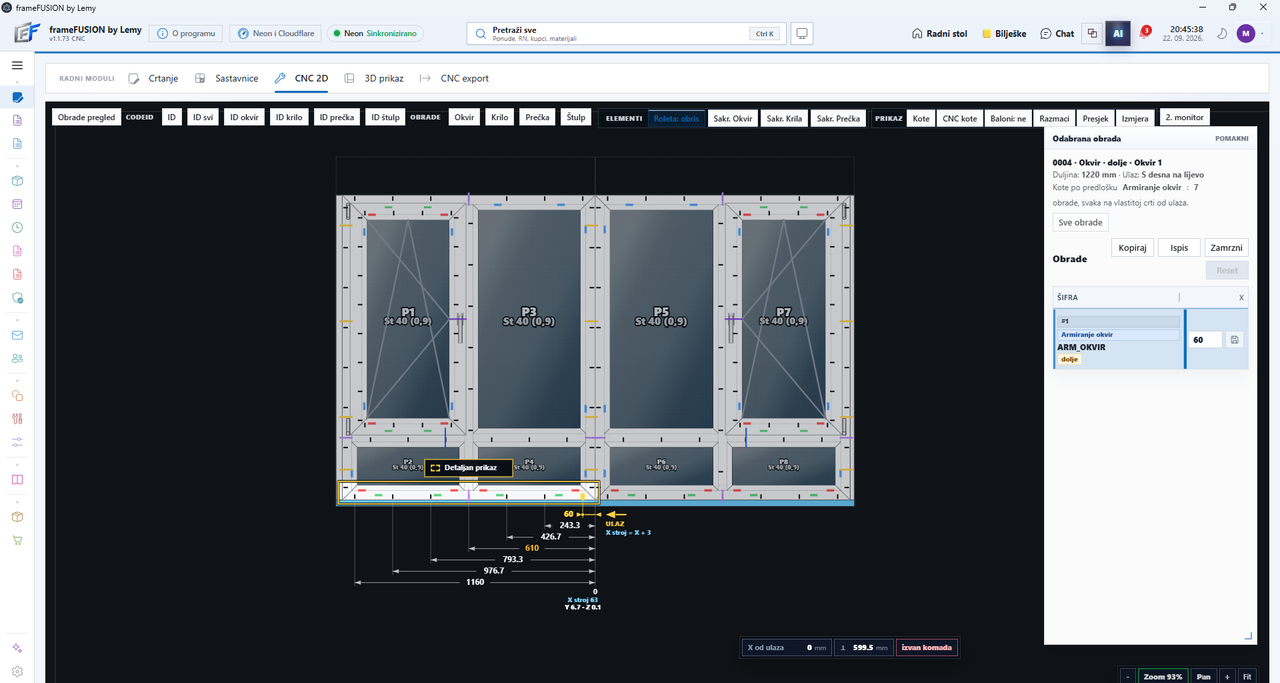Click the save icon next to value 60
Viewport: 1280px width, 683px height.
coord(1235,340)
